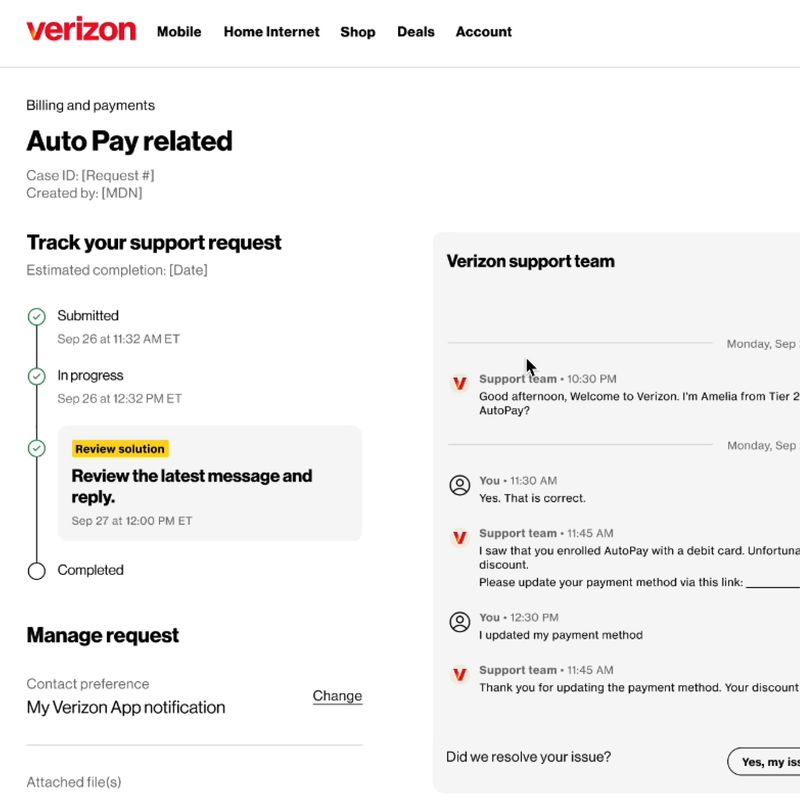
Task: Click user avatar on 12:30 PM message
Action: point(460,622)
